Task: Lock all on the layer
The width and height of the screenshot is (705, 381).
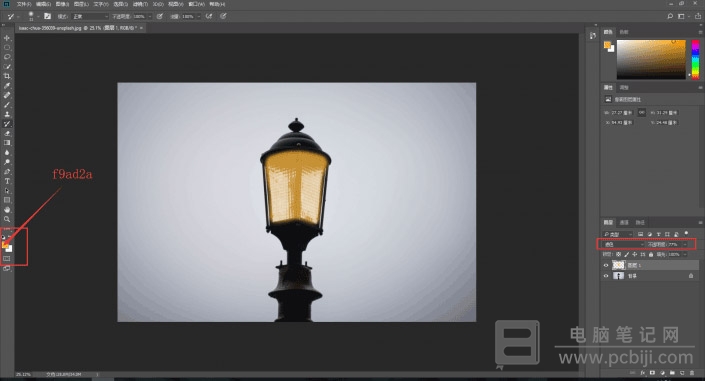Action: 651,255
